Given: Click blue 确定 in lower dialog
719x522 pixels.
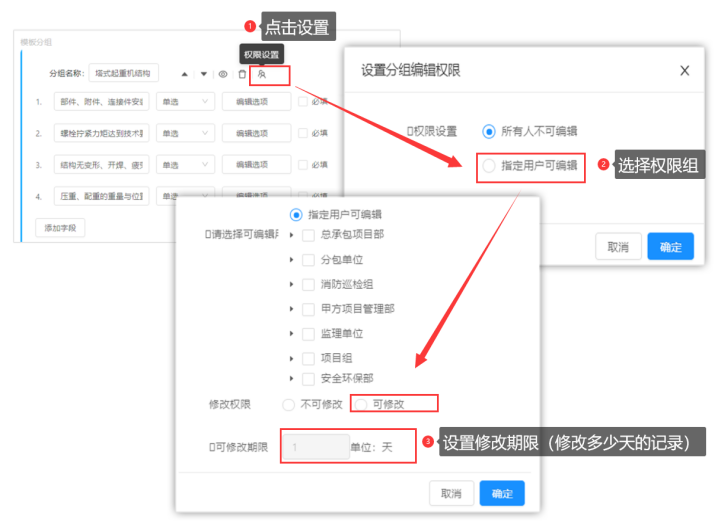Looking at the screenshot, I should point(502,493).
